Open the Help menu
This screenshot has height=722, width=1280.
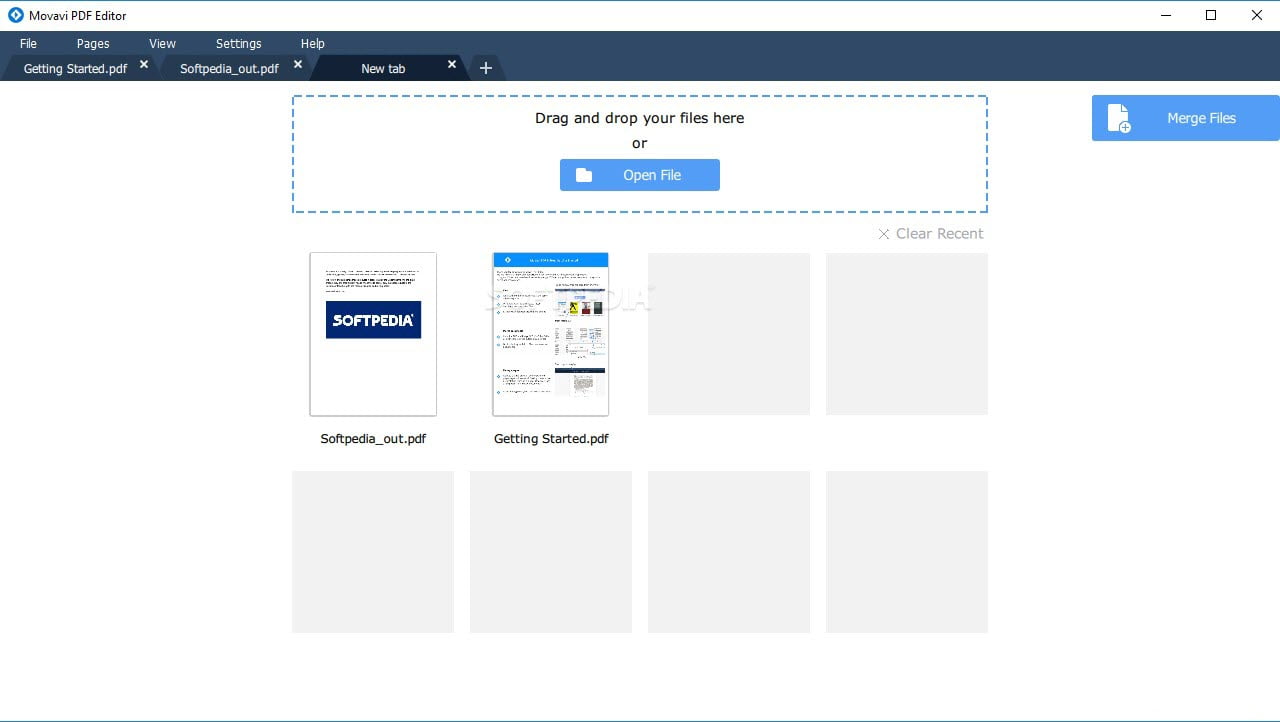(313, 44)
